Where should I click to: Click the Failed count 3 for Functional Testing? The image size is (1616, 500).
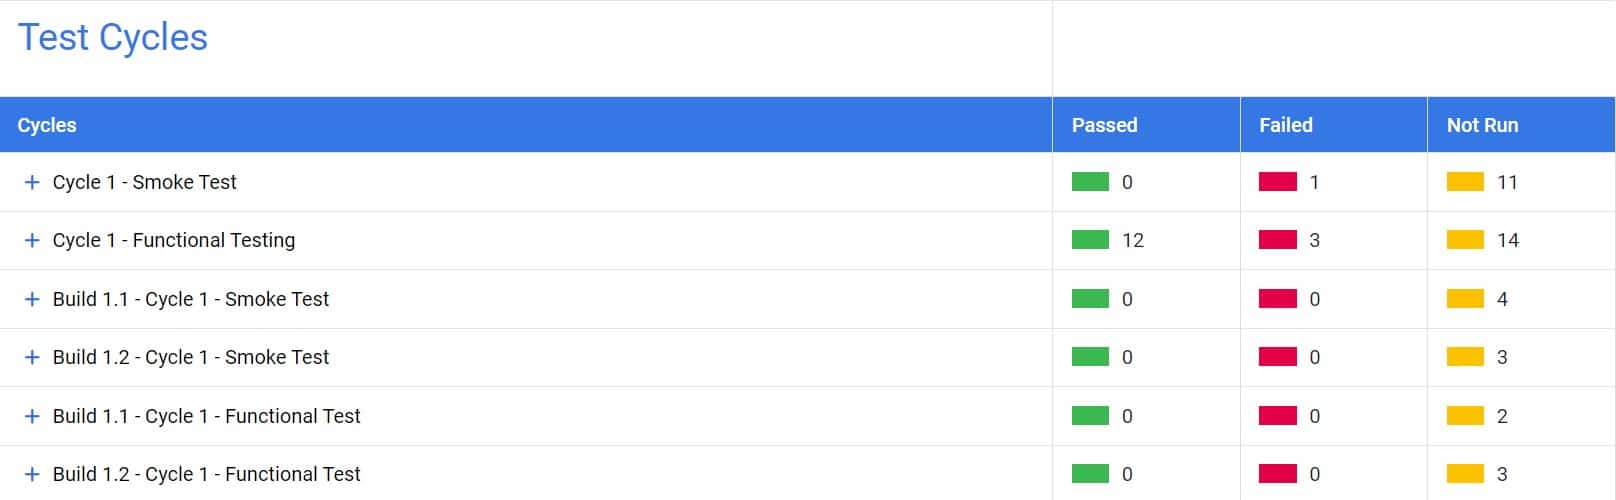pos(1314,240)
